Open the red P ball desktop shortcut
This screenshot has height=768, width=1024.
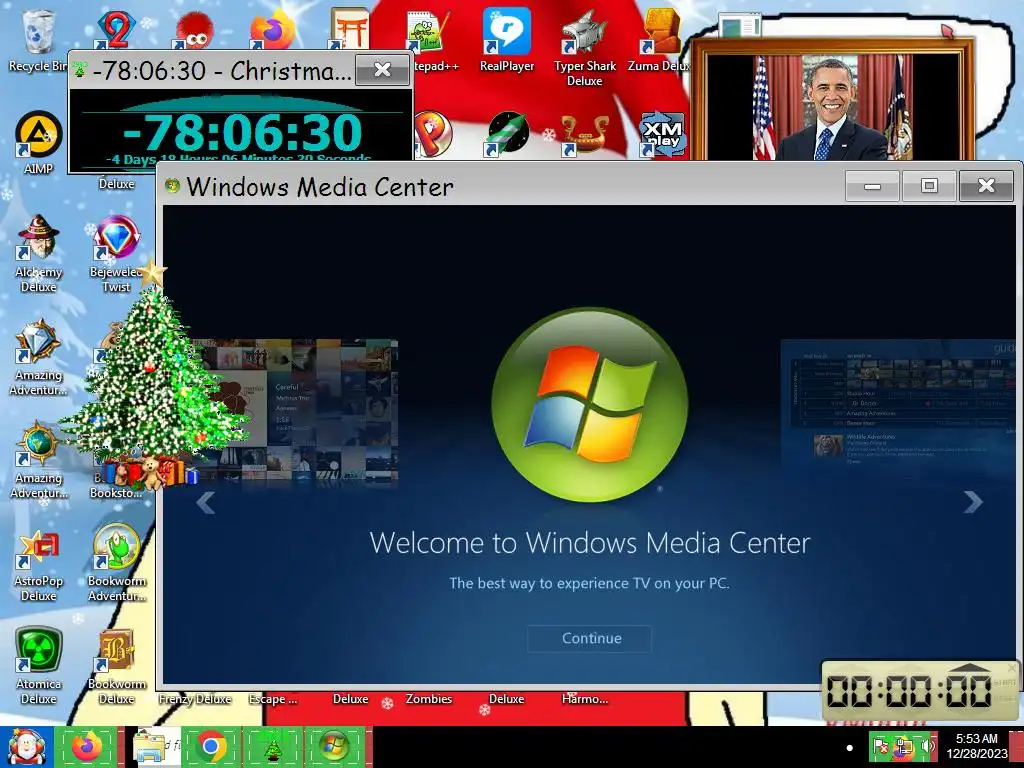[x=432, y=134]
